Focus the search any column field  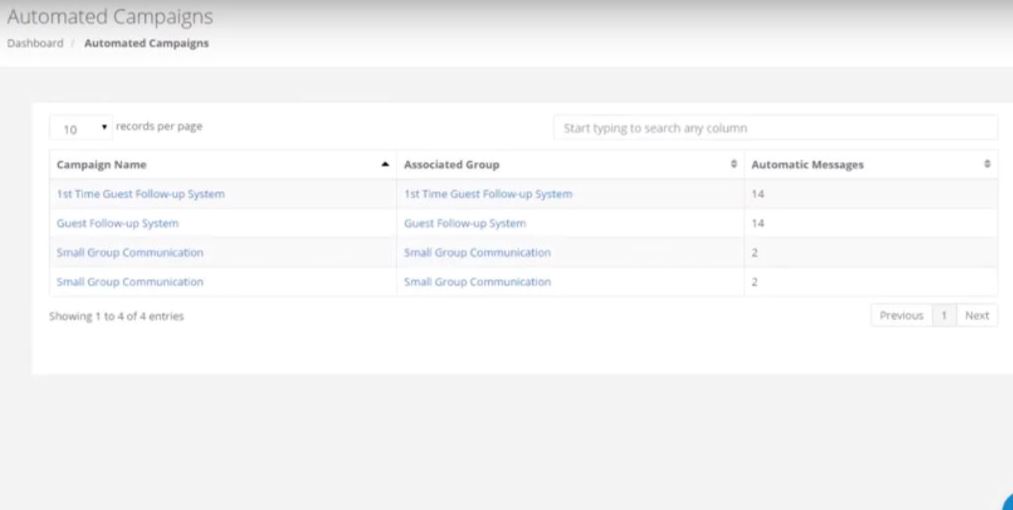coord(775,128)
